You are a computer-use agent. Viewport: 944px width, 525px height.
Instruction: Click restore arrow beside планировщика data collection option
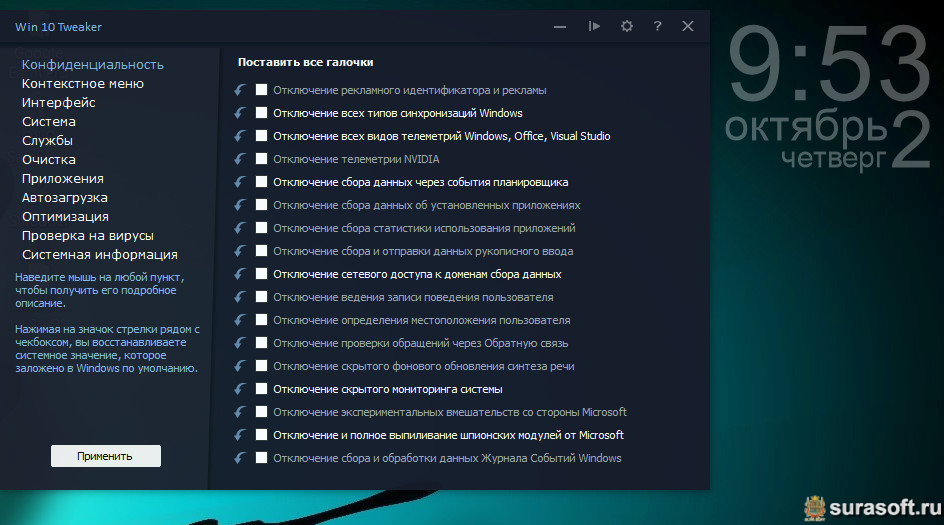click(x=240, y=182)
